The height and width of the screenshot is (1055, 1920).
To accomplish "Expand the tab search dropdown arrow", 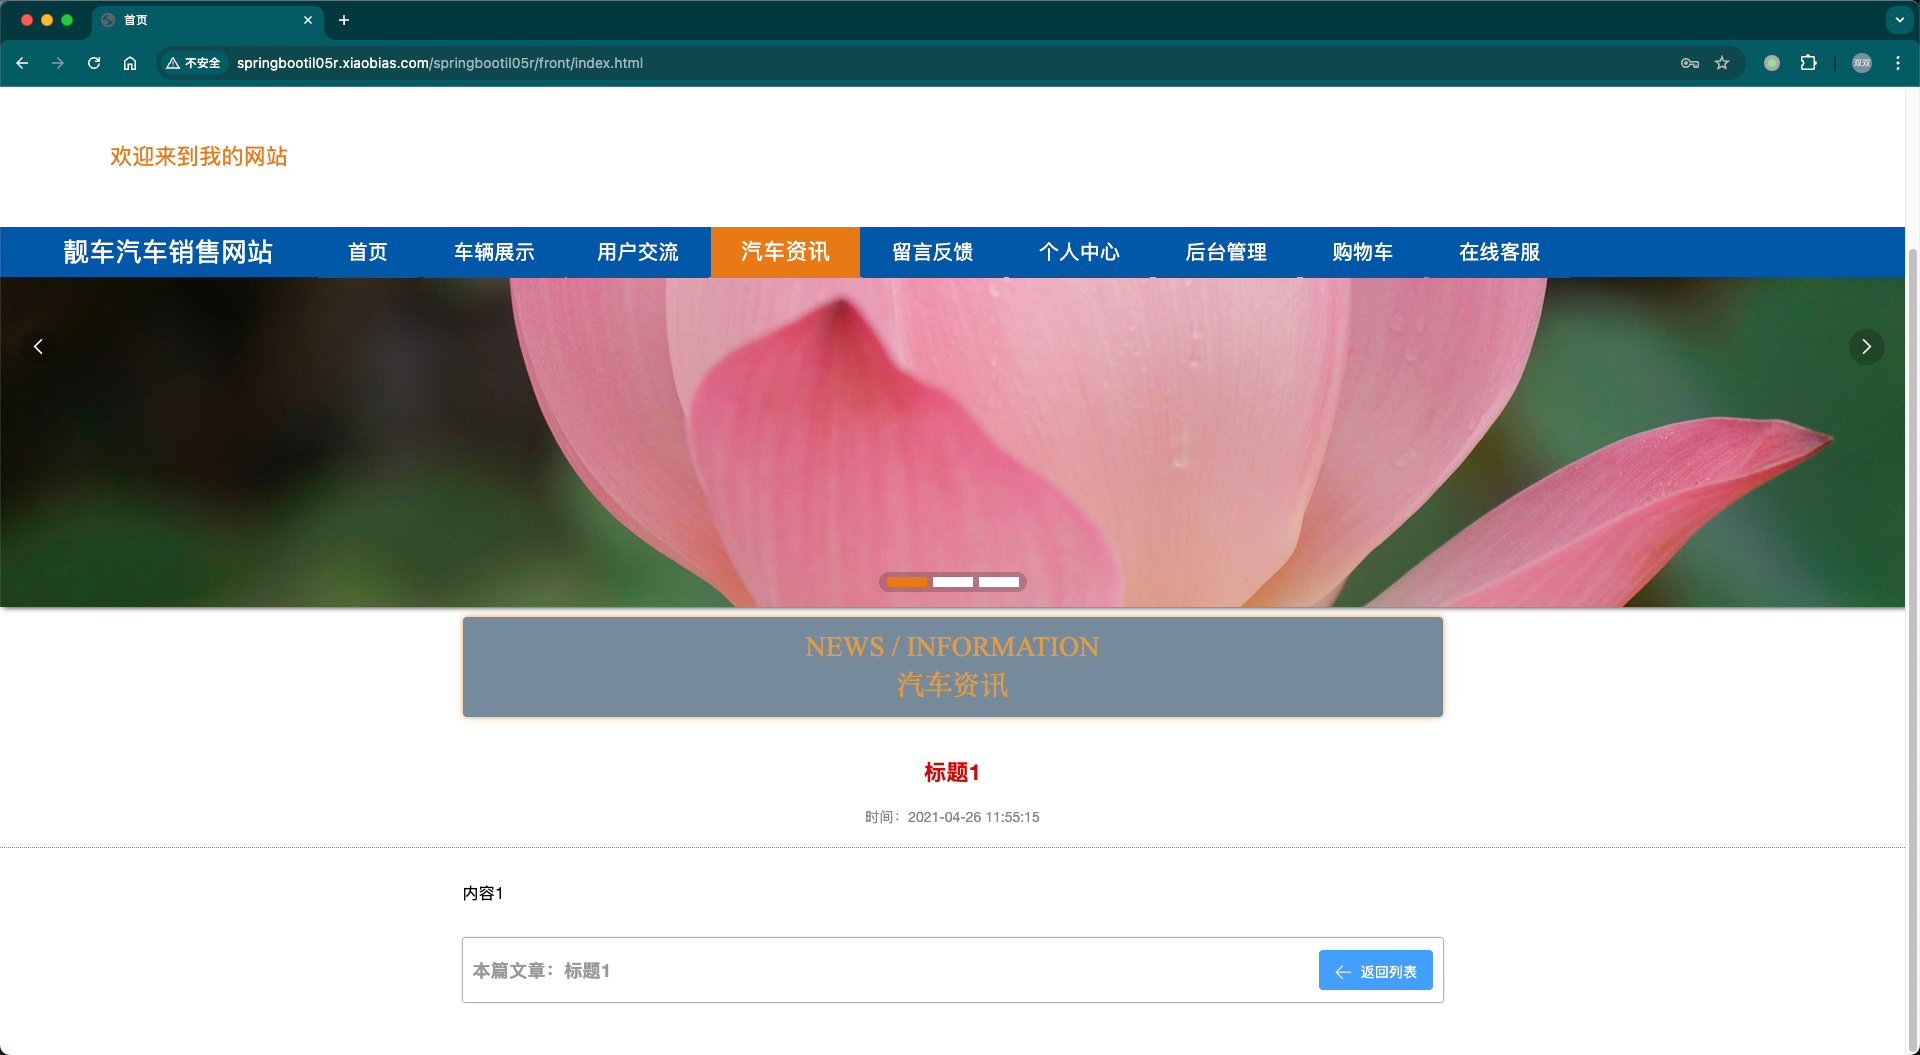I will click(1899, 20).
